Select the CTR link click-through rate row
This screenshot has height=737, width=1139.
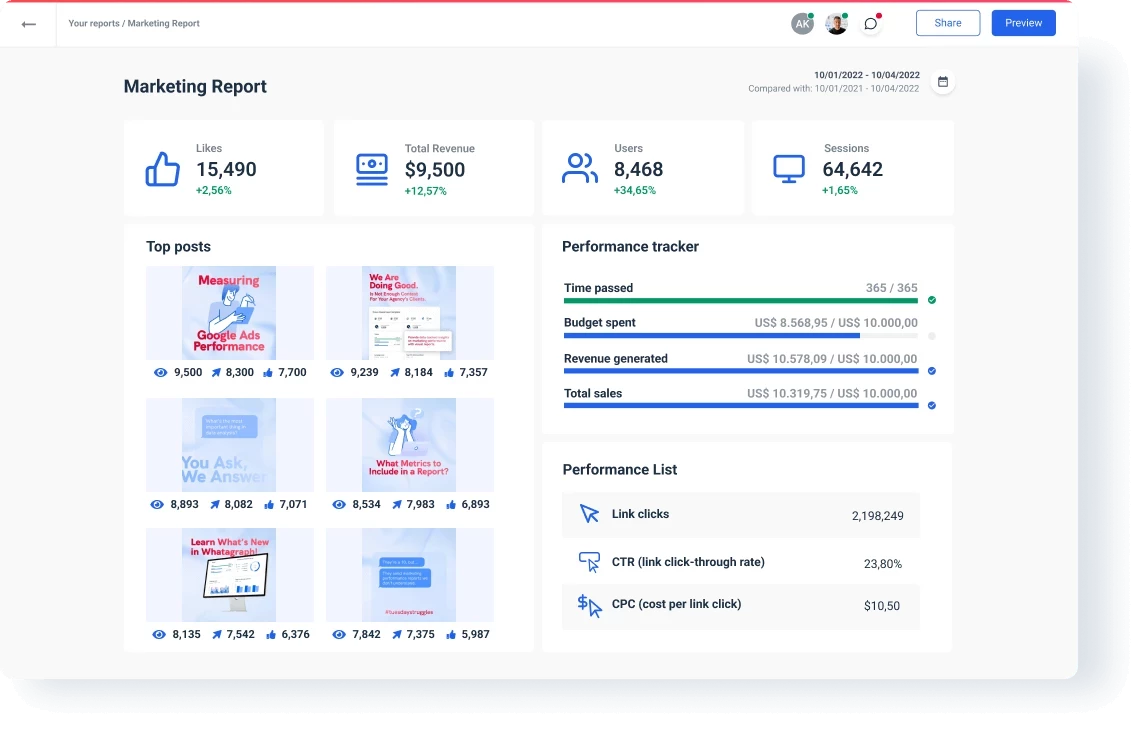740,562
